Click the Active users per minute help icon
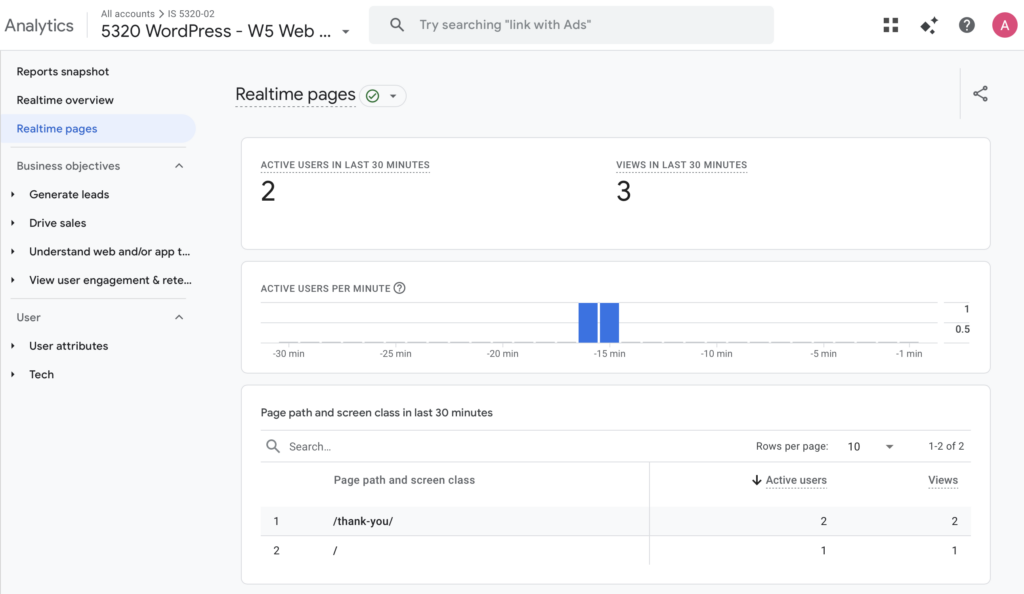This screenshot has width=1024, height=594. coord(400,288)
